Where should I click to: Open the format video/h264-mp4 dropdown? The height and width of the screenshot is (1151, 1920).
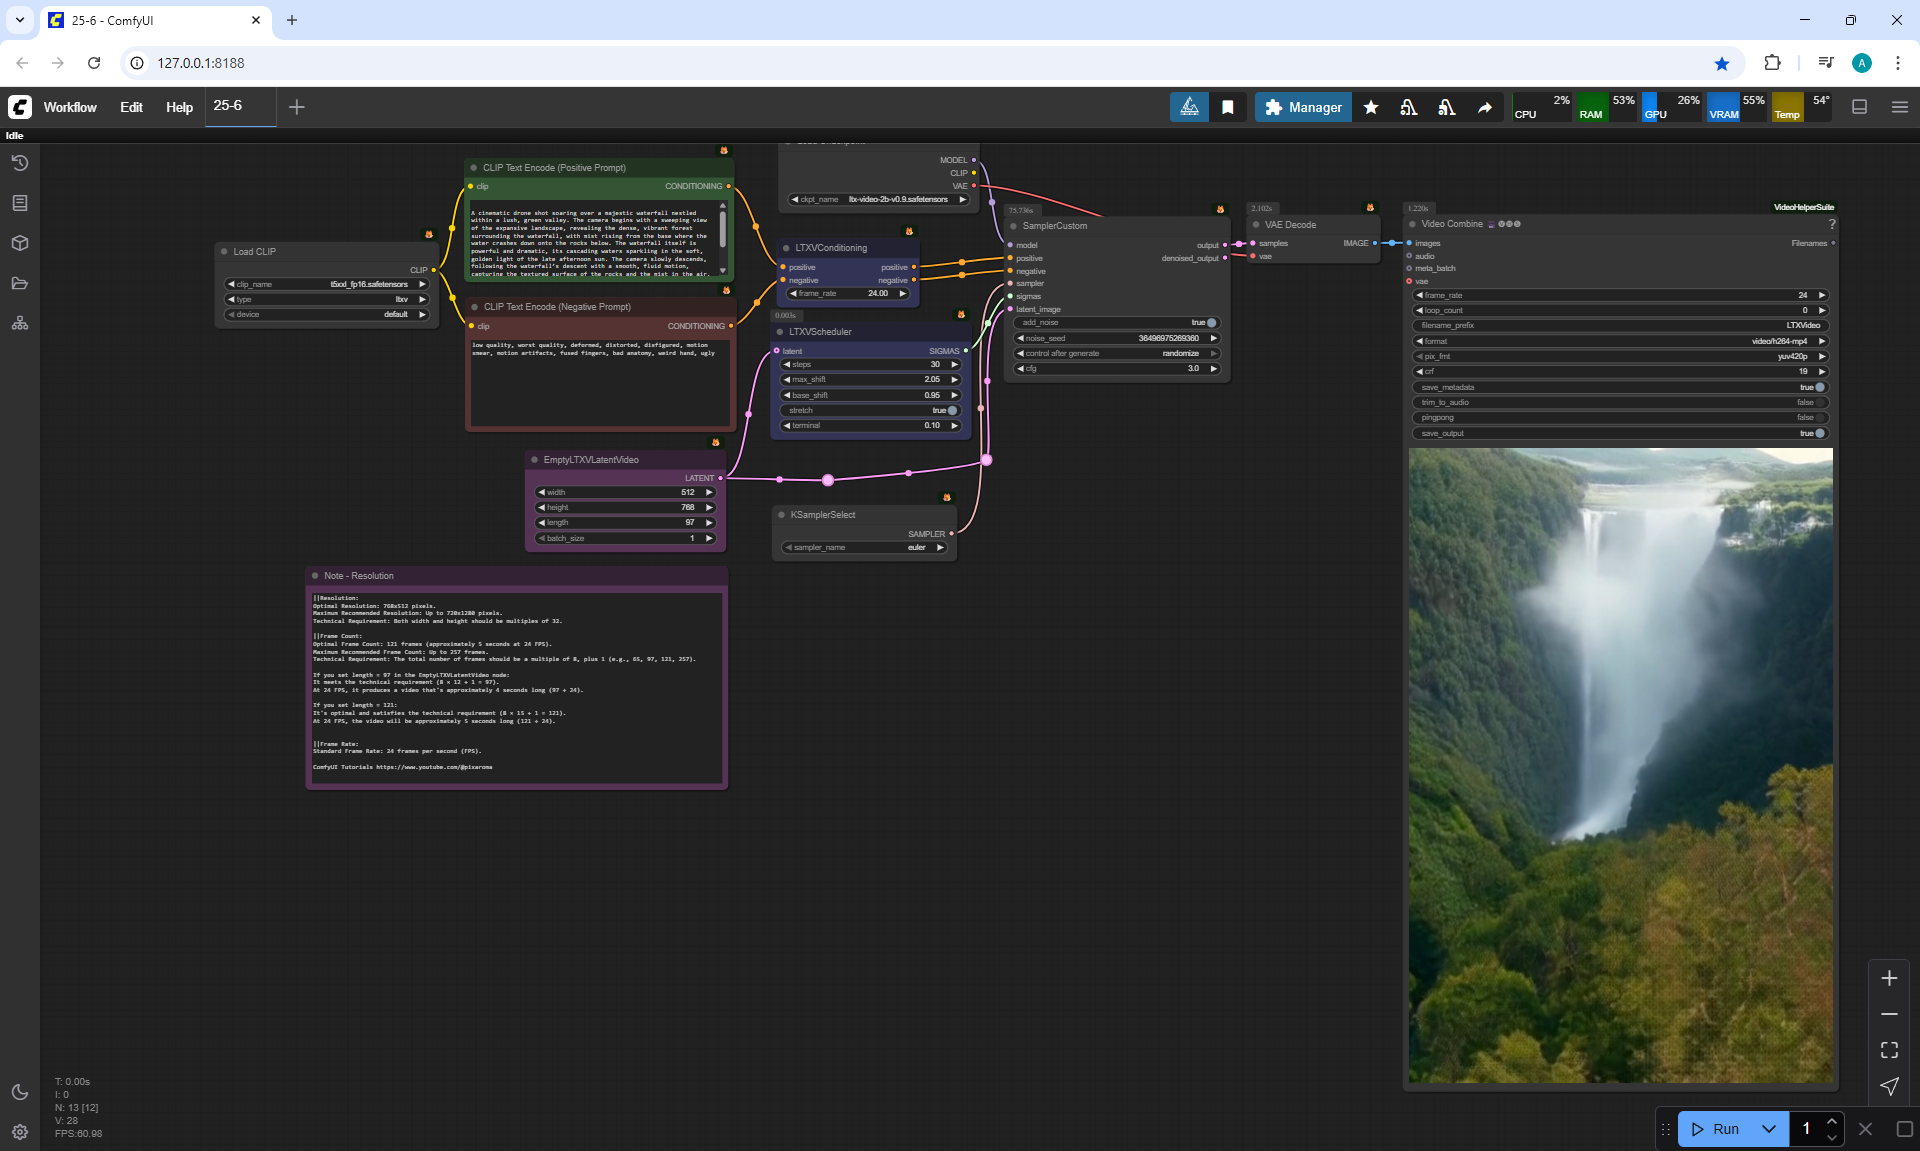point(1620,341)
